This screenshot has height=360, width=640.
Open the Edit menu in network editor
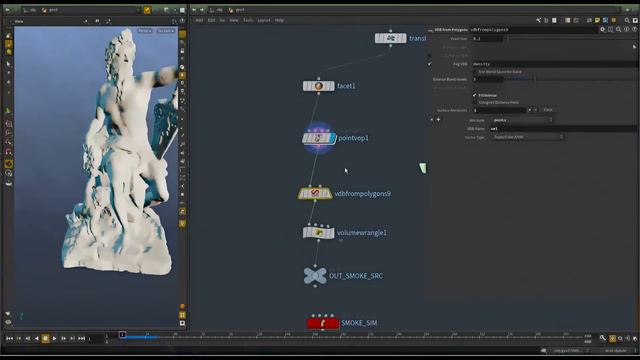211,20
